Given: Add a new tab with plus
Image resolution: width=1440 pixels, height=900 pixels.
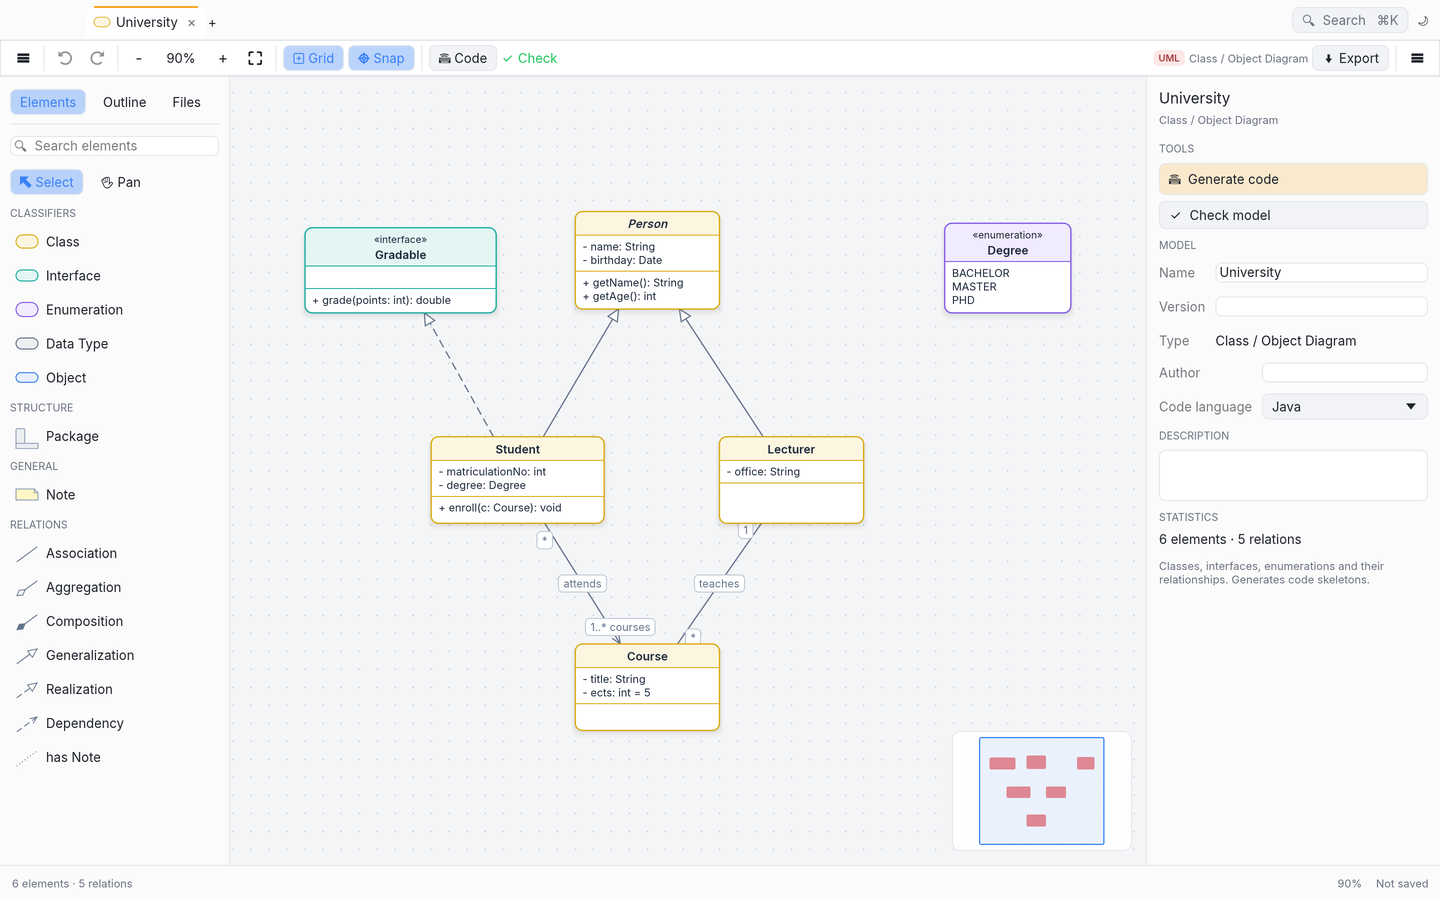Looking at the screenshot, I should click(212, 23).
